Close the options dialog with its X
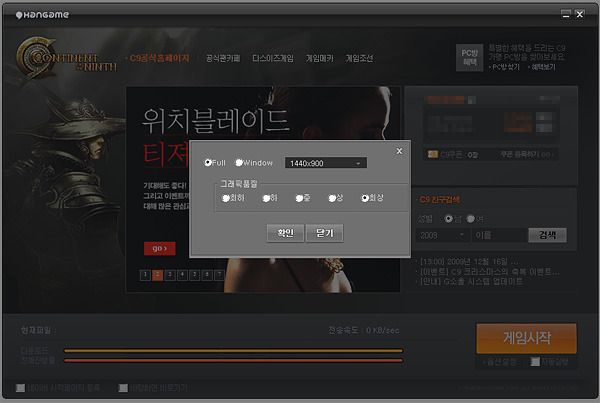This screenshot has width=600, height=403. 399,151
